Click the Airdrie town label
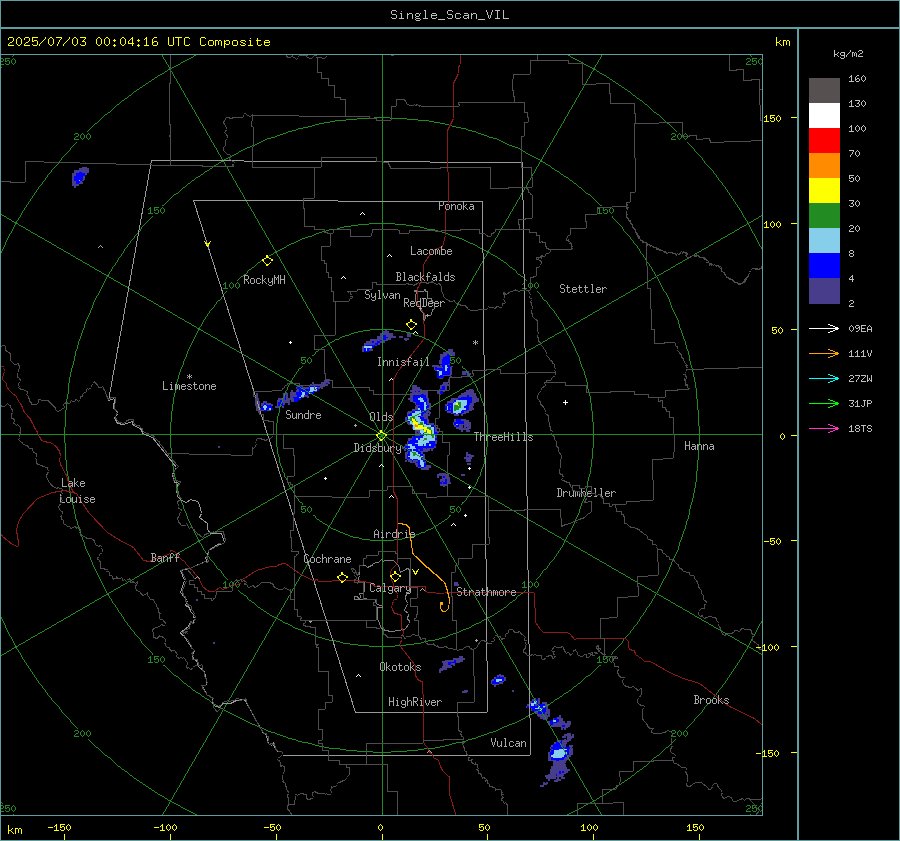Image resolution: width=900 pixels, height=841 pixels. 394,534
